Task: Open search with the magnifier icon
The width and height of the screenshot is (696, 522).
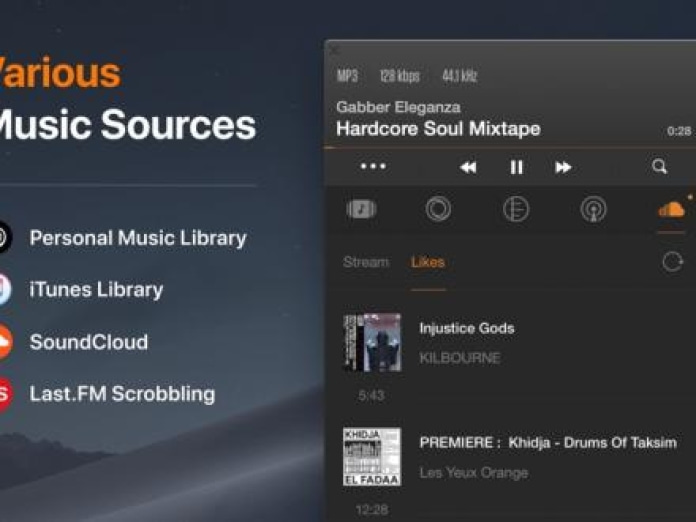Action: [x=660, y=167]
